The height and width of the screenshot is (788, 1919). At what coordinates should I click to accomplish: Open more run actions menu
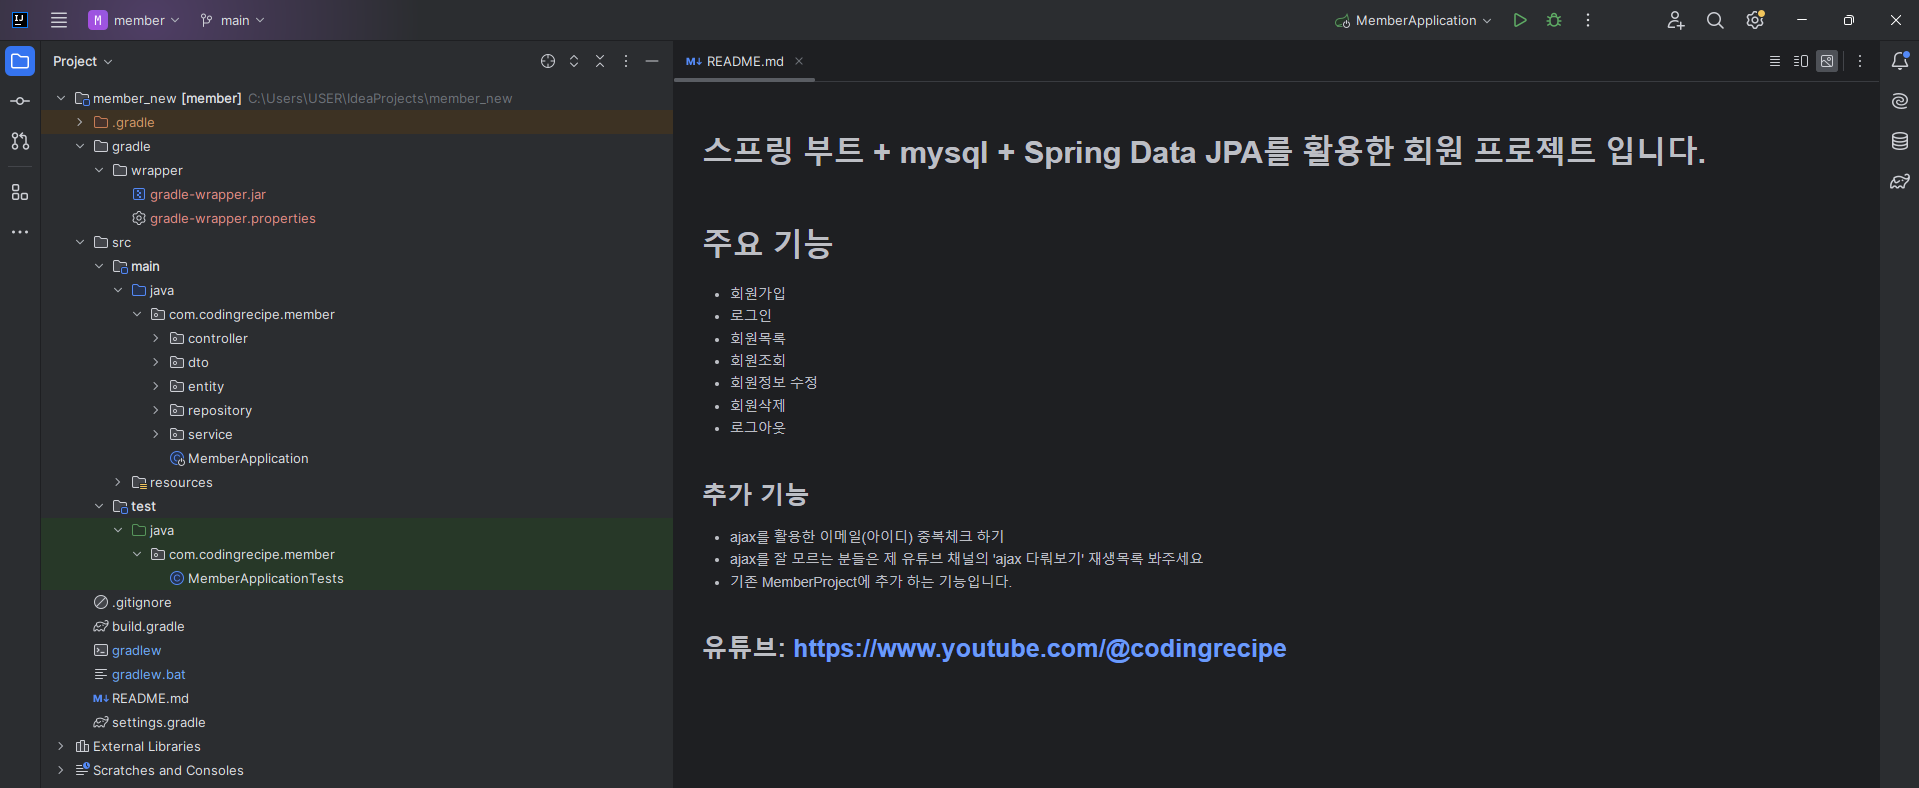(1588, 20)
